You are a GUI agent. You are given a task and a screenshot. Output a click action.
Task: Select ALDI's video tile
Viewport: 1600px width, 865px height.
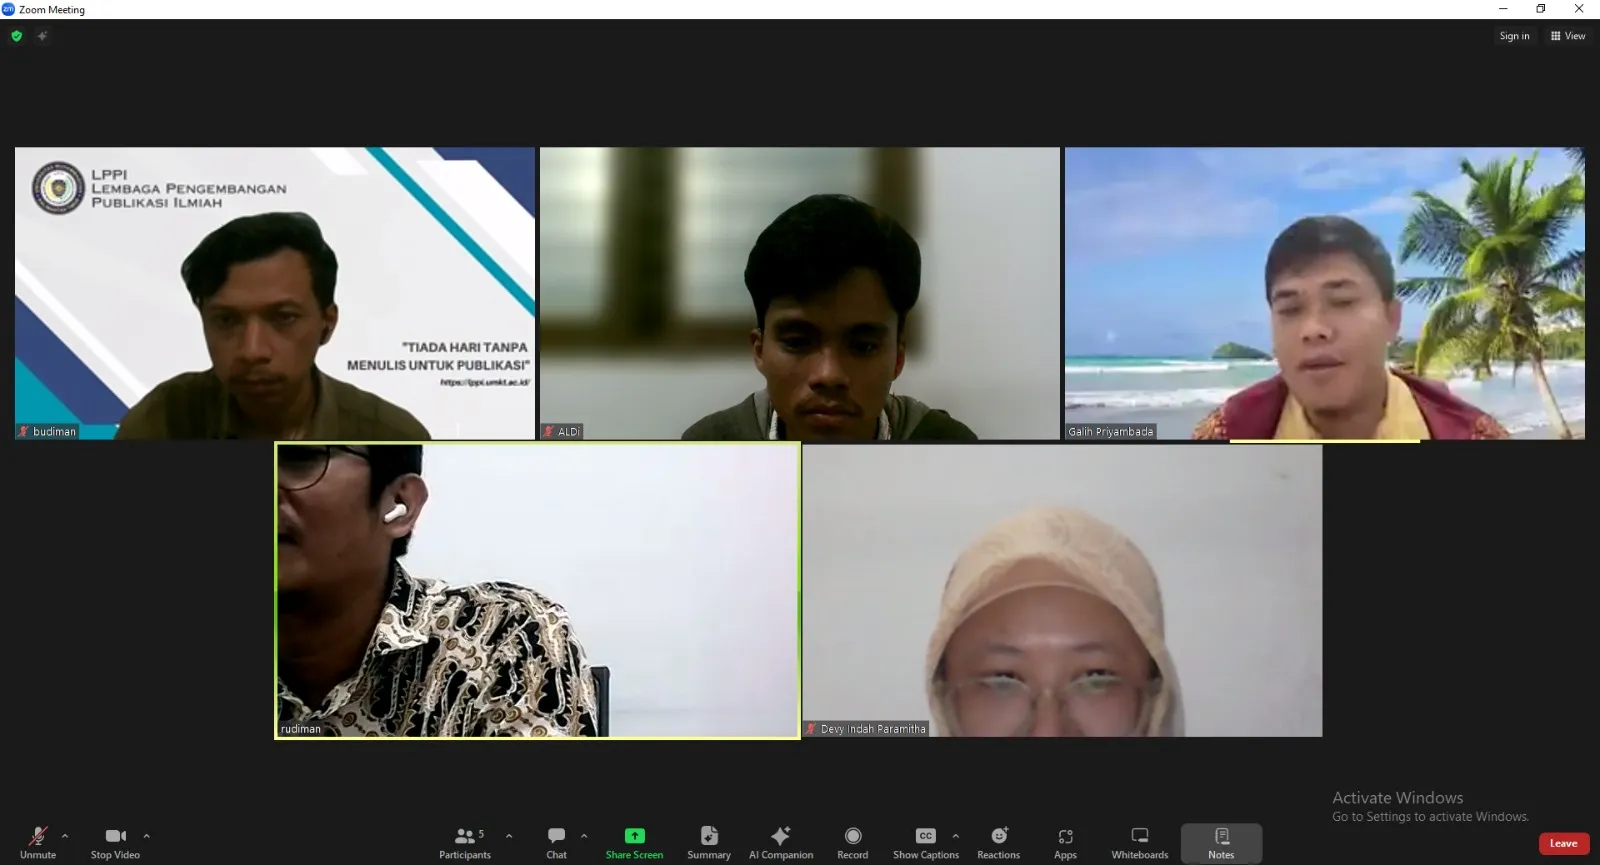[800, 293]
